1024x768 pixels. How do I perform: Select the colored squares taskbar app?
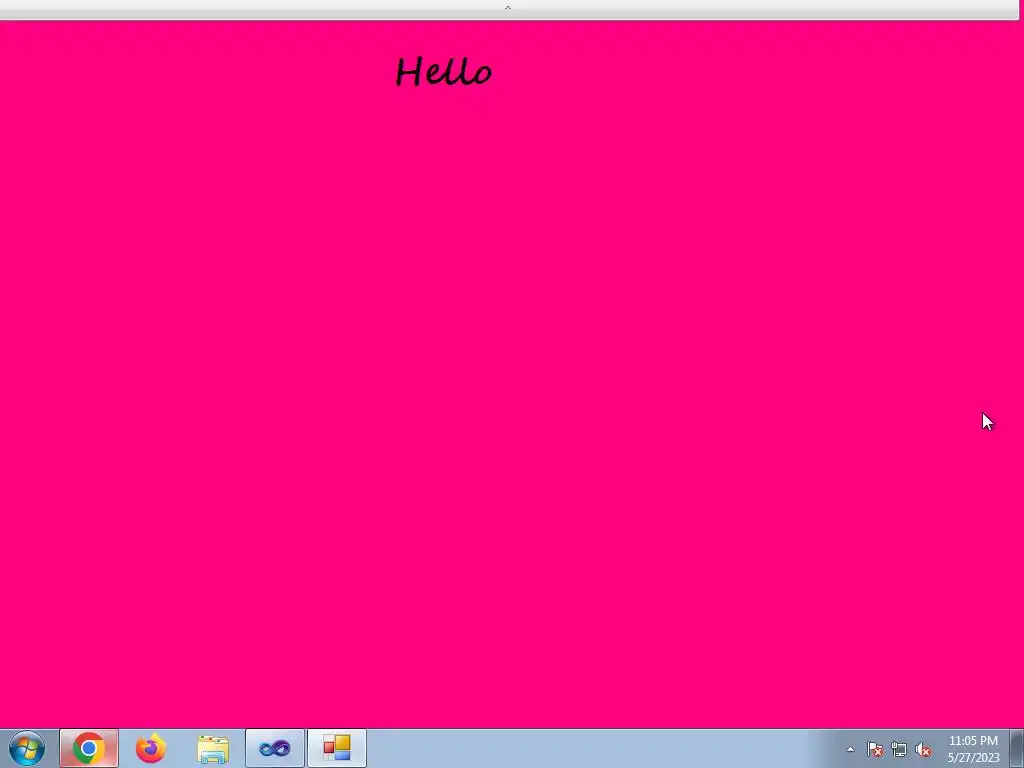[337, 748]
